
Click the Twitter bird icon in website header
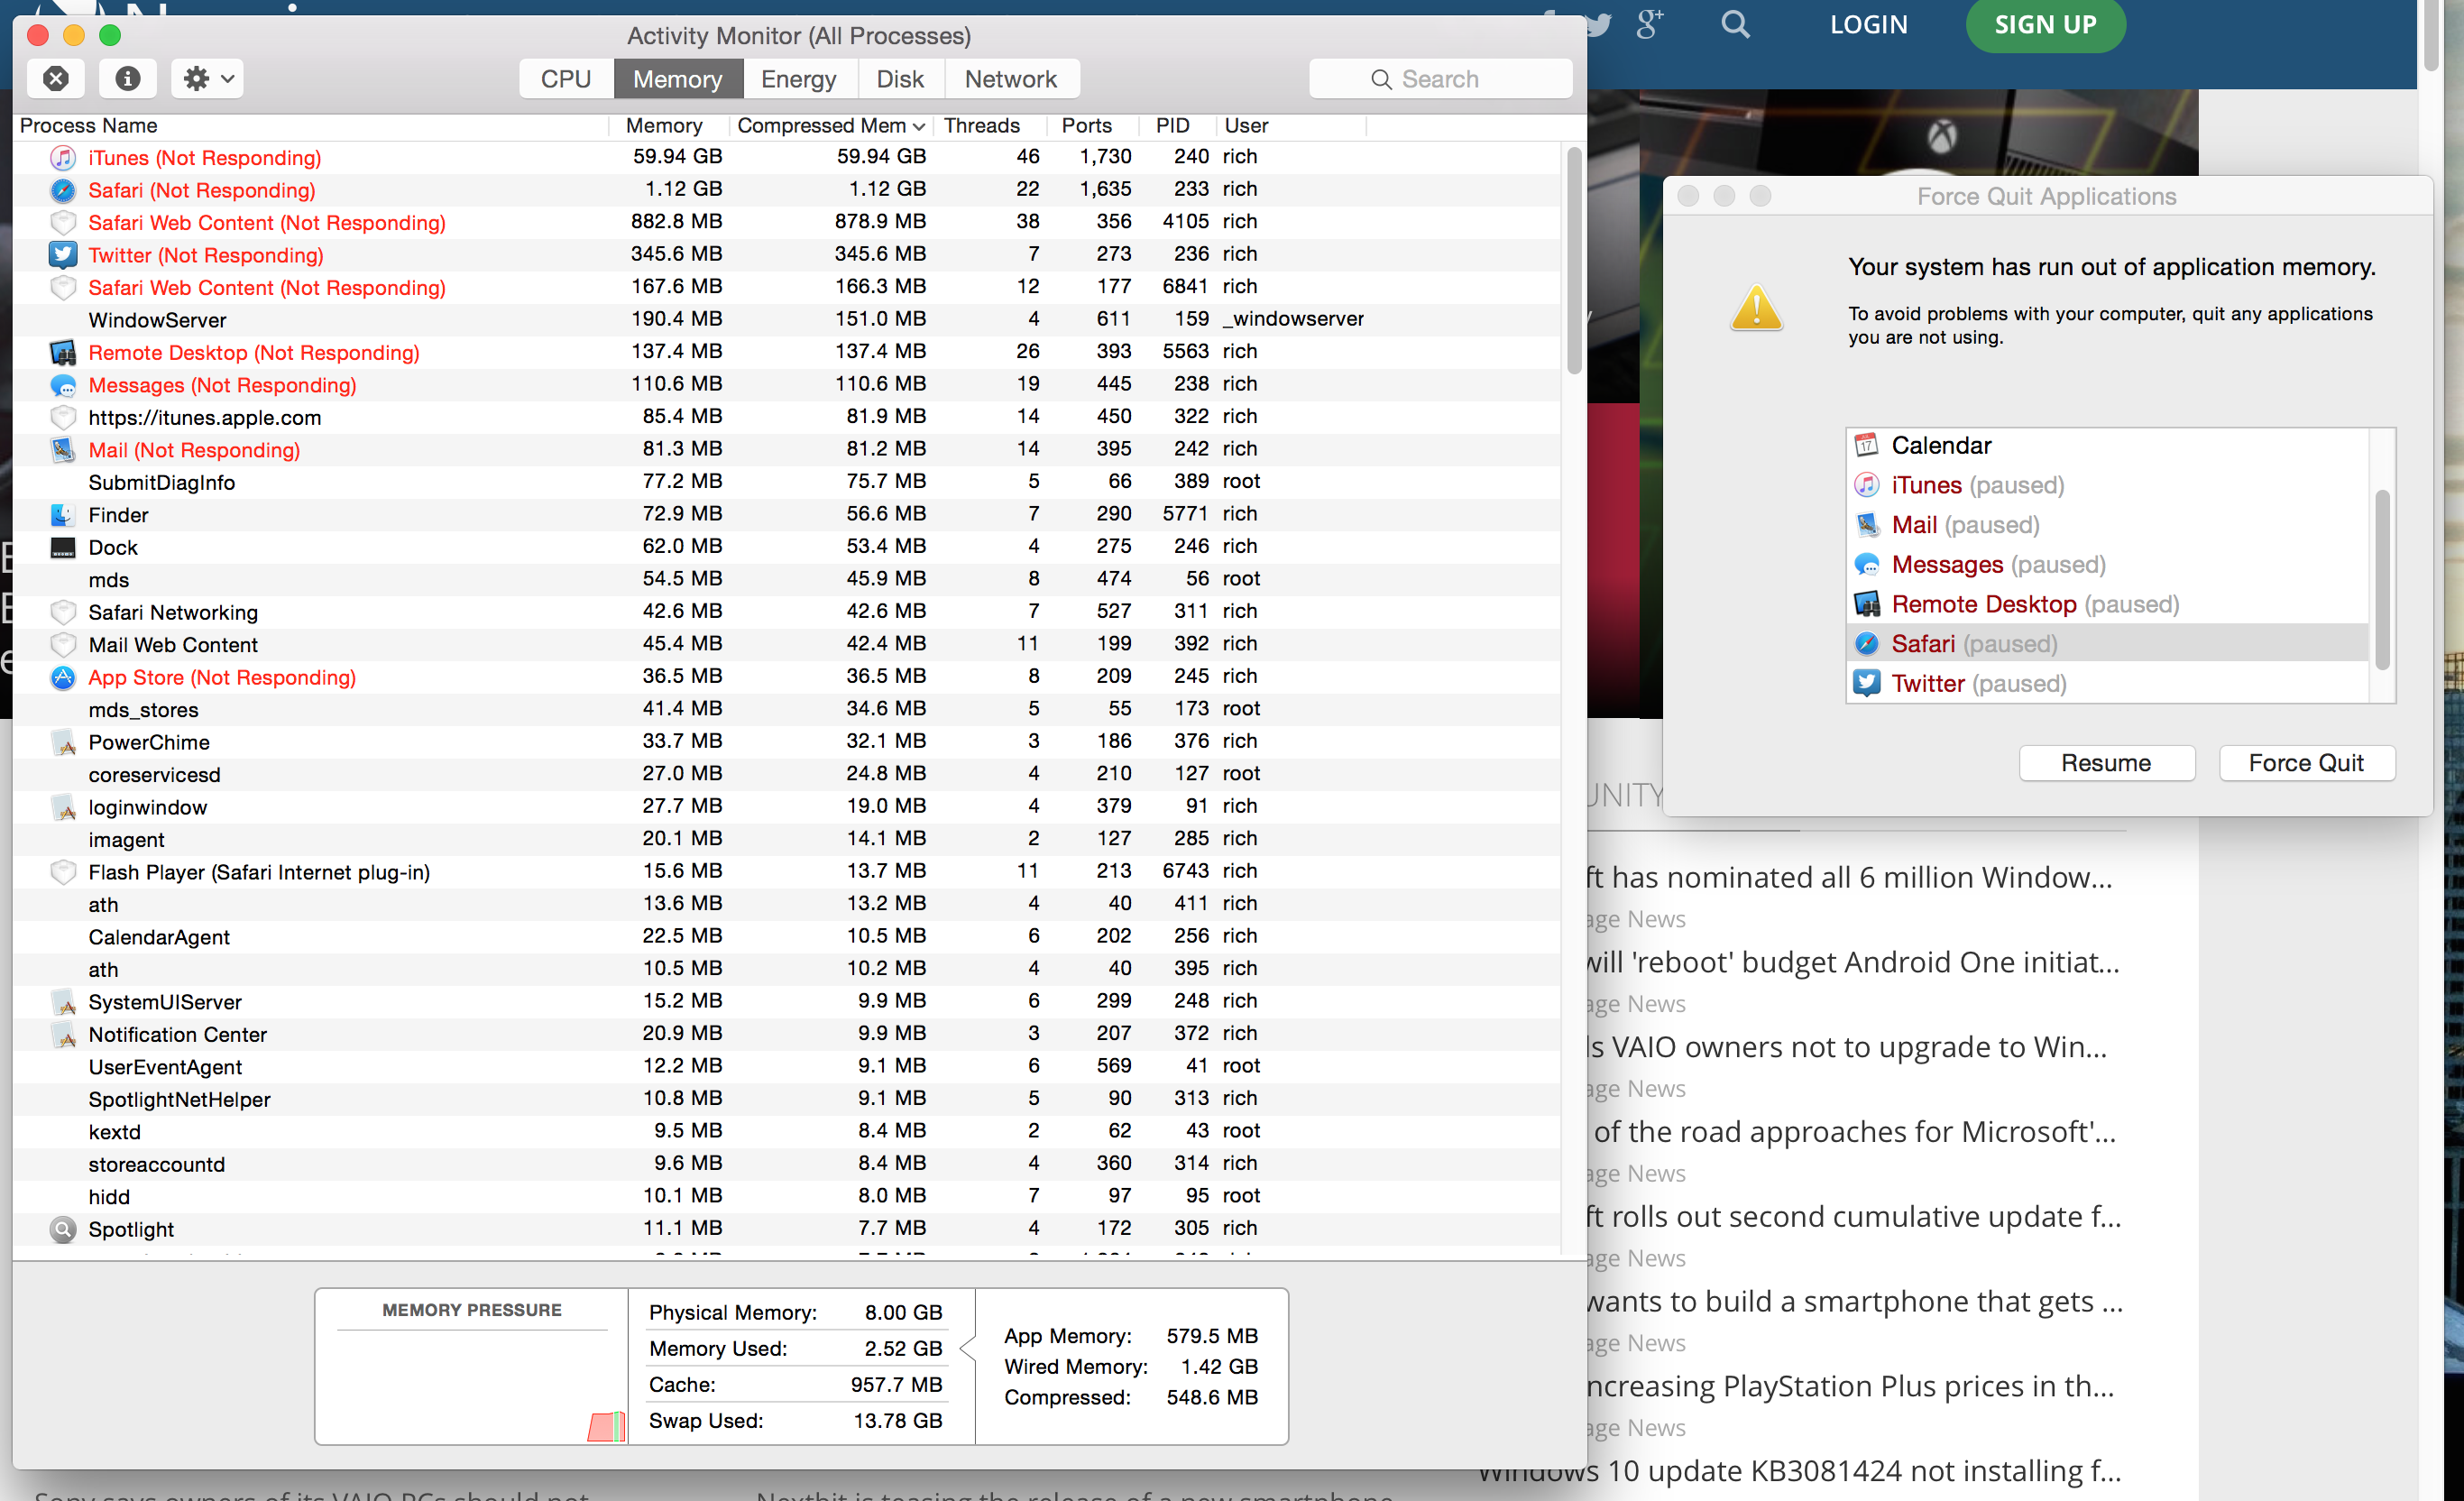tap(1596, 24)
